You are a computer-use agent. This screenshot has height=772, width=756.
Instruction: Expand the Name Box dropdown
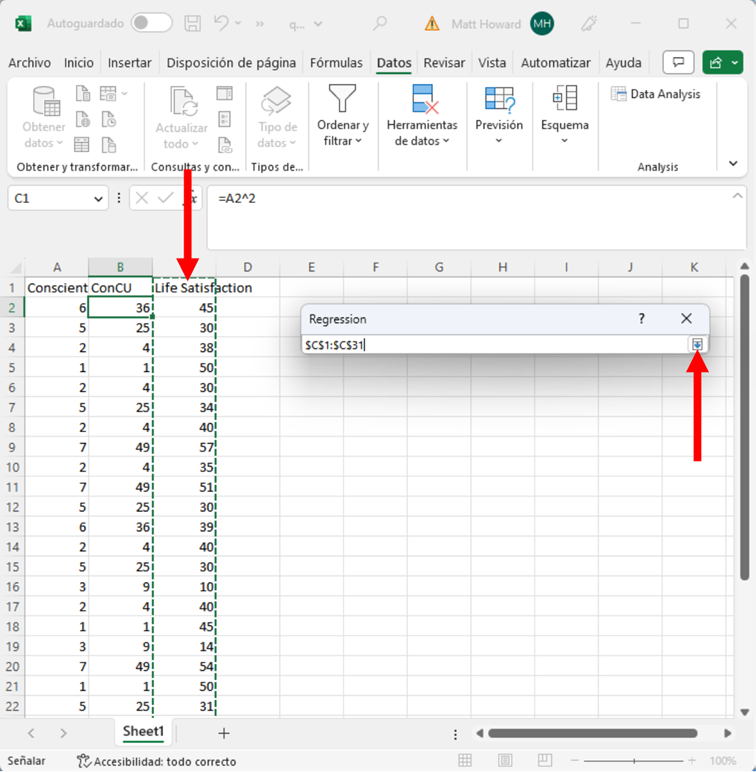pyautogui.click(x=98, y=199)
